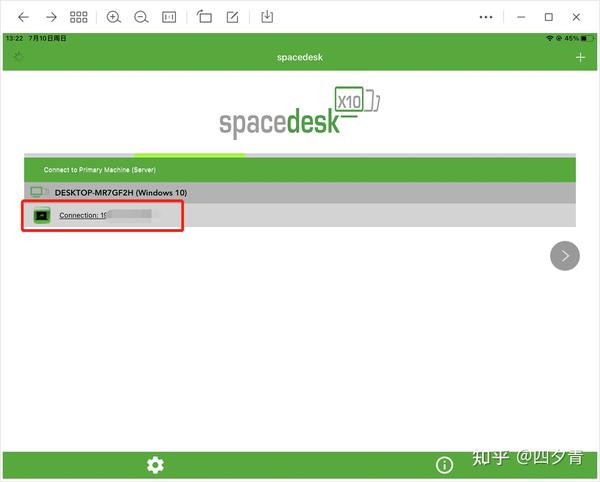600x482 pixels.
Task: Add a server with the plus icon
Action: point(580,57)
